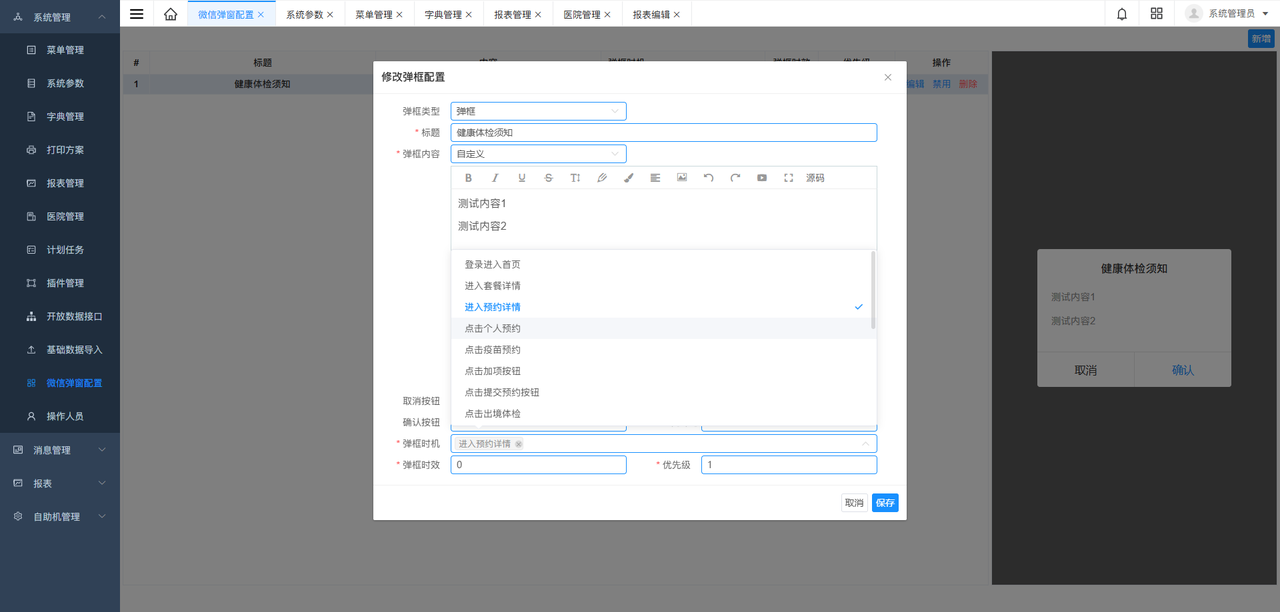Expand the 弹框内容 dropdown showing 自定义
The width and height of the screenshot is (1280, 612).
(x=538, y=154)
